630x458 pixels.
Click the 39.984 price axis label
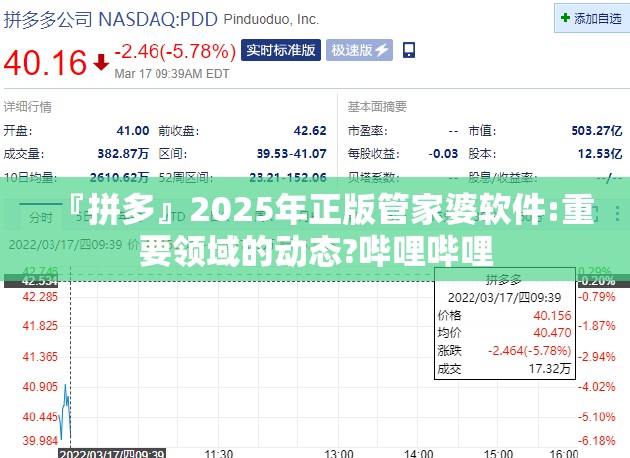pos(40,440)
